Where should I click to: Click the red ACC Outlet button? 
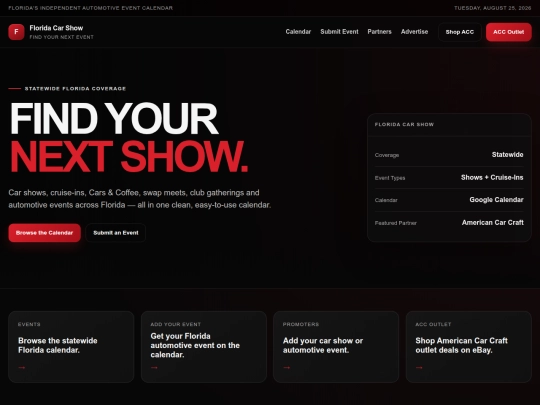[509, 32]
